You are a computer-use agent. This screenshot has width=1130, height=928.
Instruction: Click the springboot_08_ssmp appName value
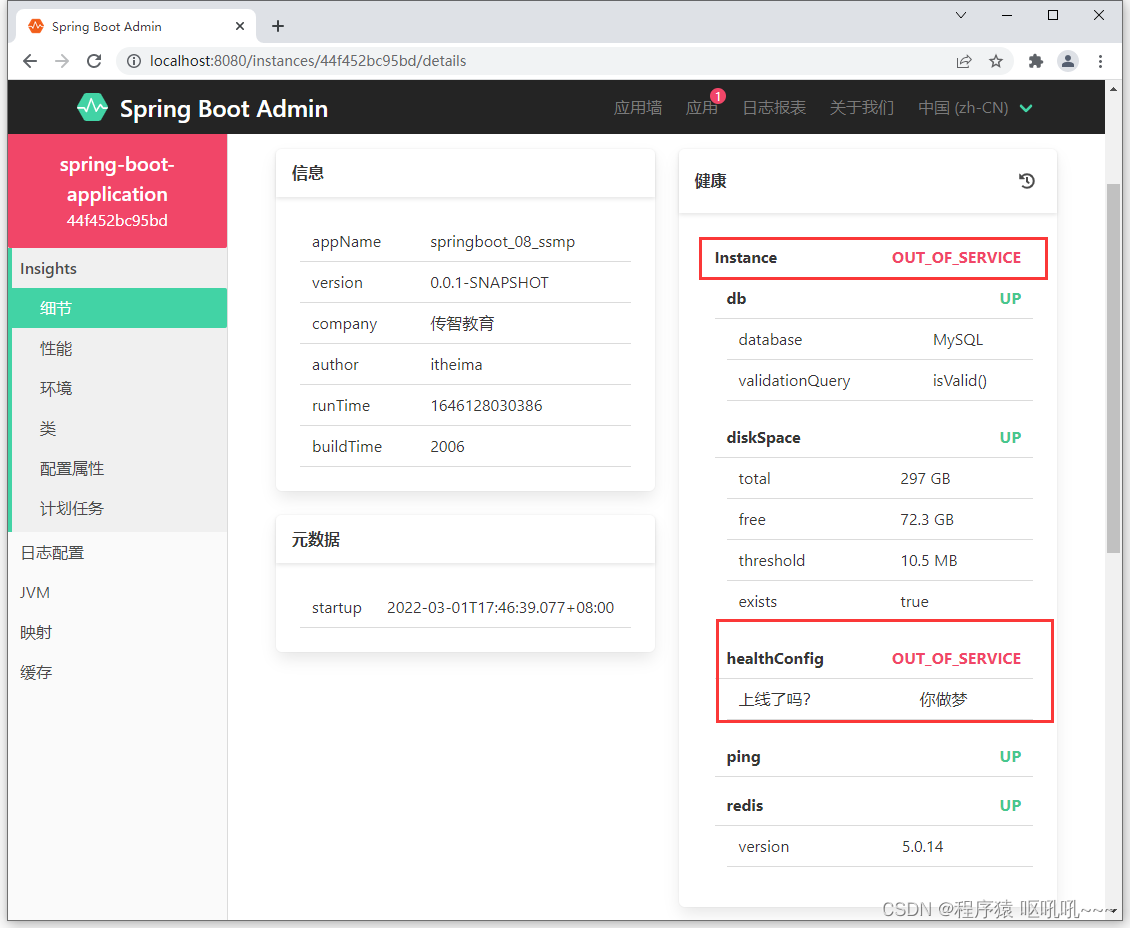click(x=502, y=241)
